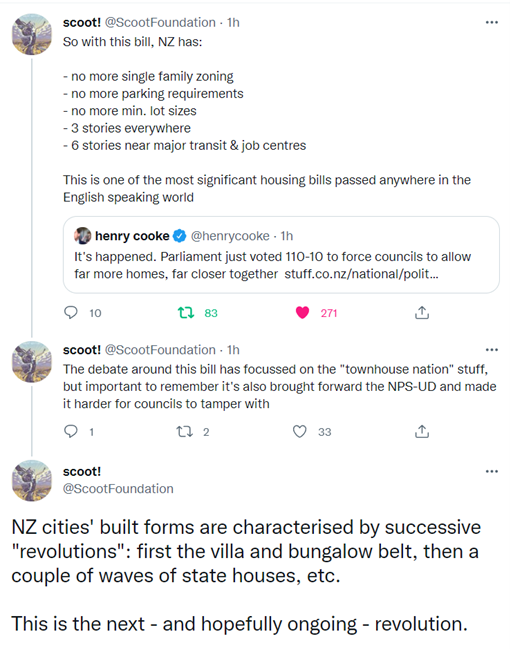Open more options on the first tweet
The image size is (510, 649).
(x=491, y=22)
